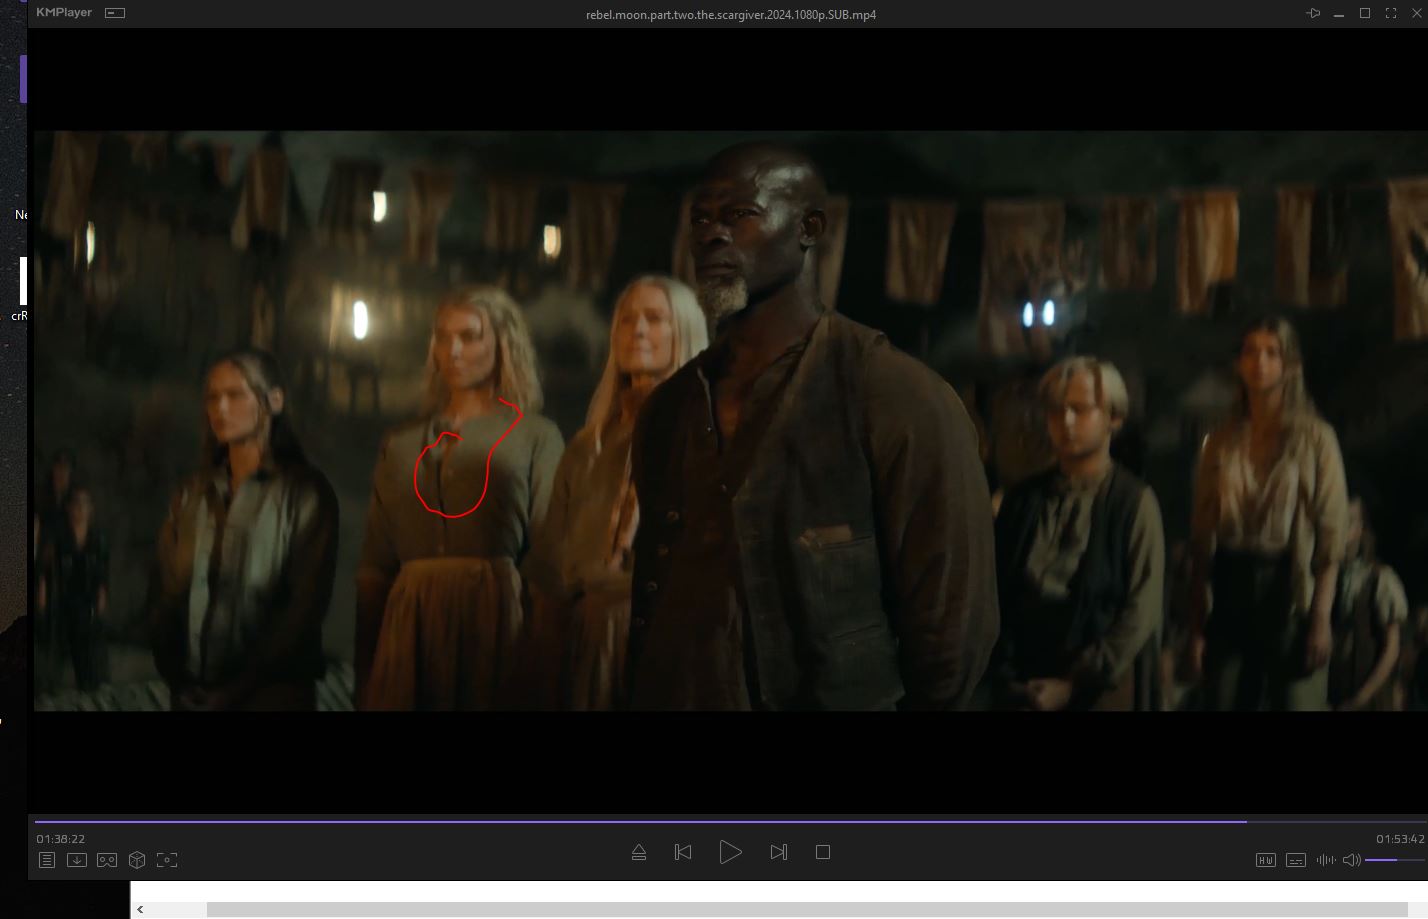Capture the frame with the screenshot icon
Image resolution: width=1428 pixels, height=919 pixels.
[x=167, y=860]
